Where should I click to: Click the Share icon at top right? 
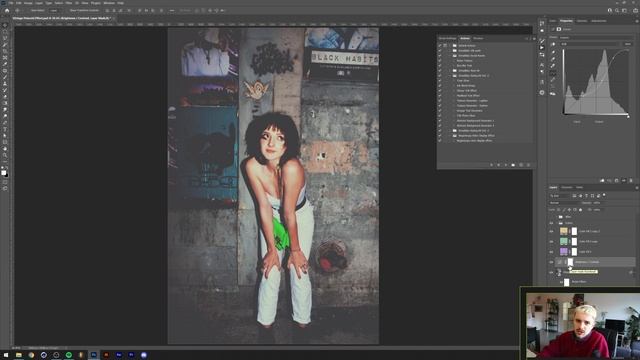[636, 10]
